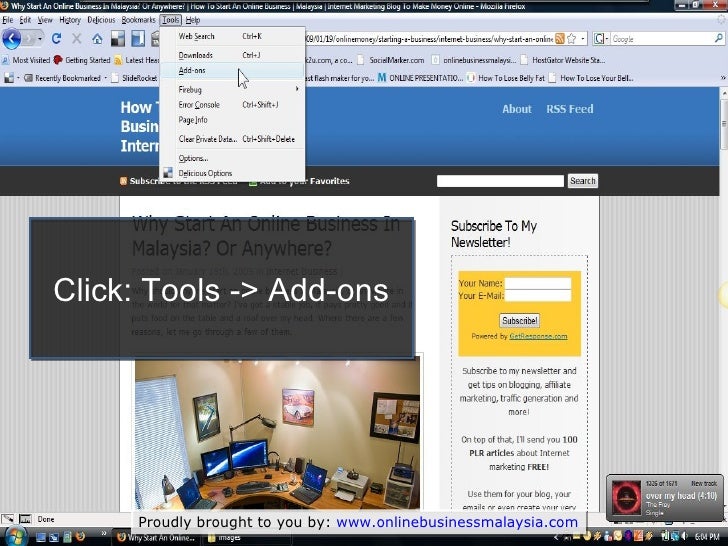Open search engine selector dropdown
The height and width of the screenshot is (546, 728).
coord(601,39)
